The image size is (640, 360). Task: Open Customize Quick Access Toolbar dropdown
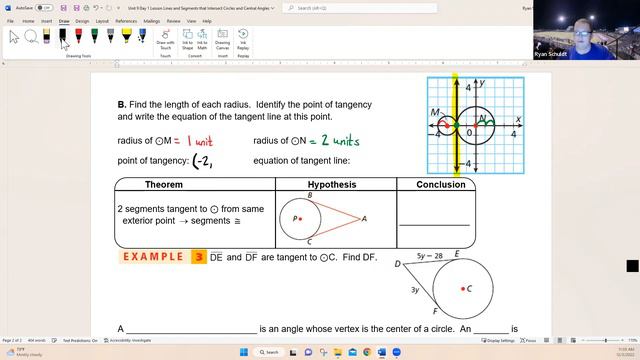coord(118,8)
